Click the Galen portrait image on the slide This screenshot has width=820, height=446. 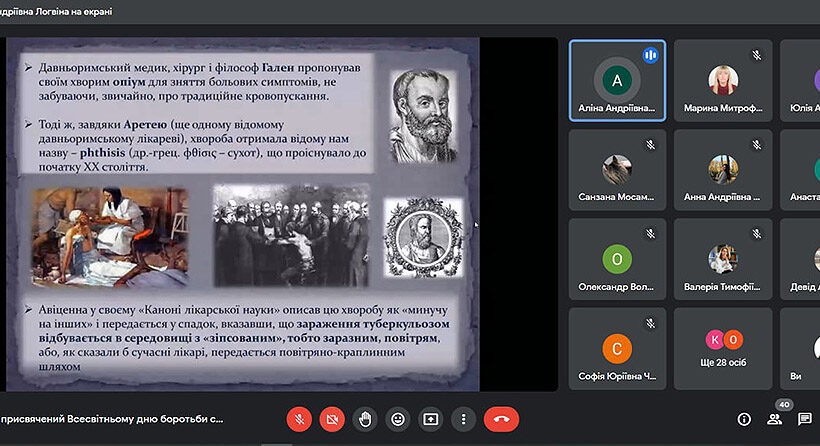tap(424, 117)
